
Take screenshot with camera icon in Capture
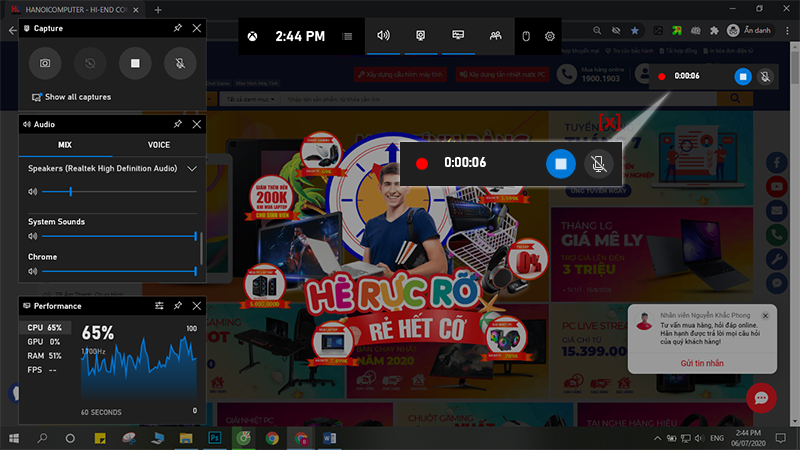pyautogui.click(x=45, y=63)
